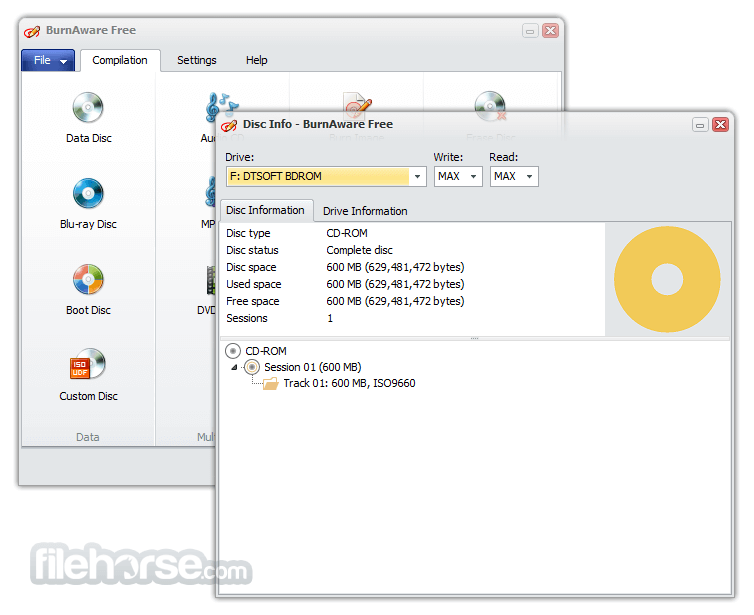This screenshot has height=615, width=754.
Task: Open the Help tab
Action: [256, 60]
